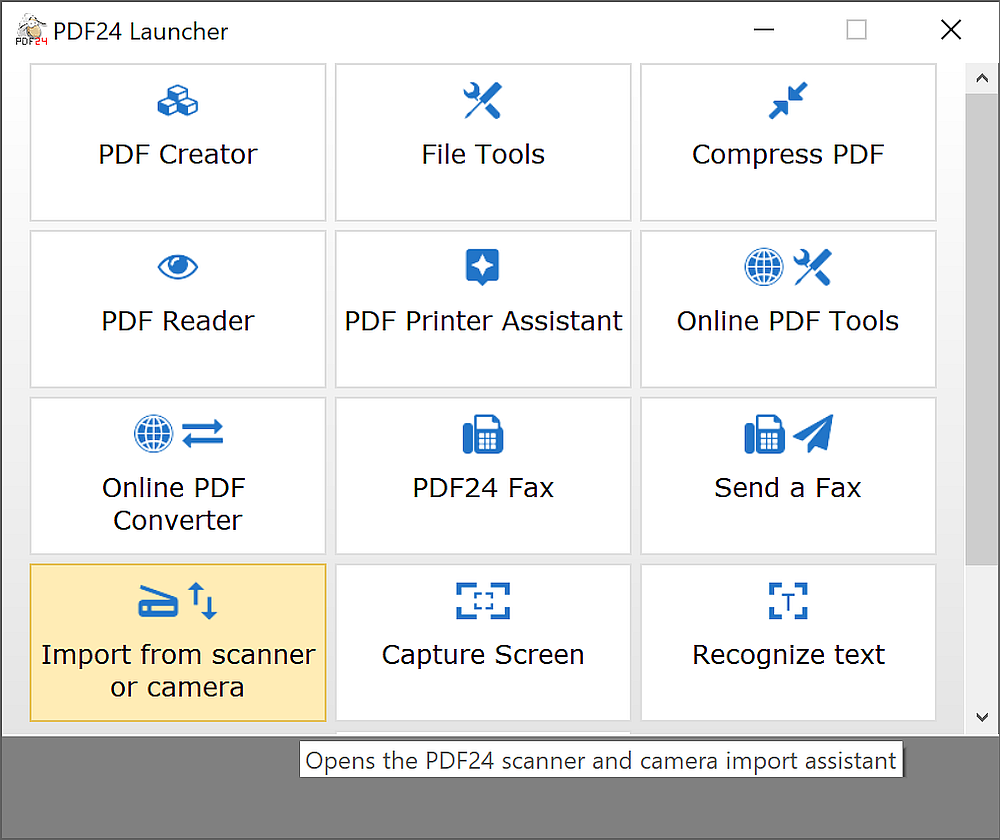Choose Send a Fax label
The image size is (1000, 840).
click(x=788, y=488)
